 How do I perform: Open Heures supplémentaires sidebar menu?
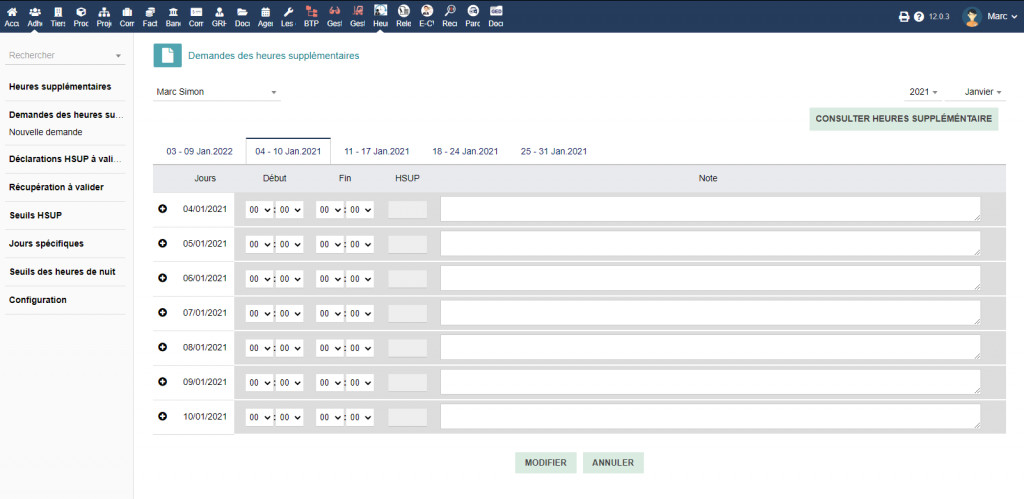click(x=60, y=87)
